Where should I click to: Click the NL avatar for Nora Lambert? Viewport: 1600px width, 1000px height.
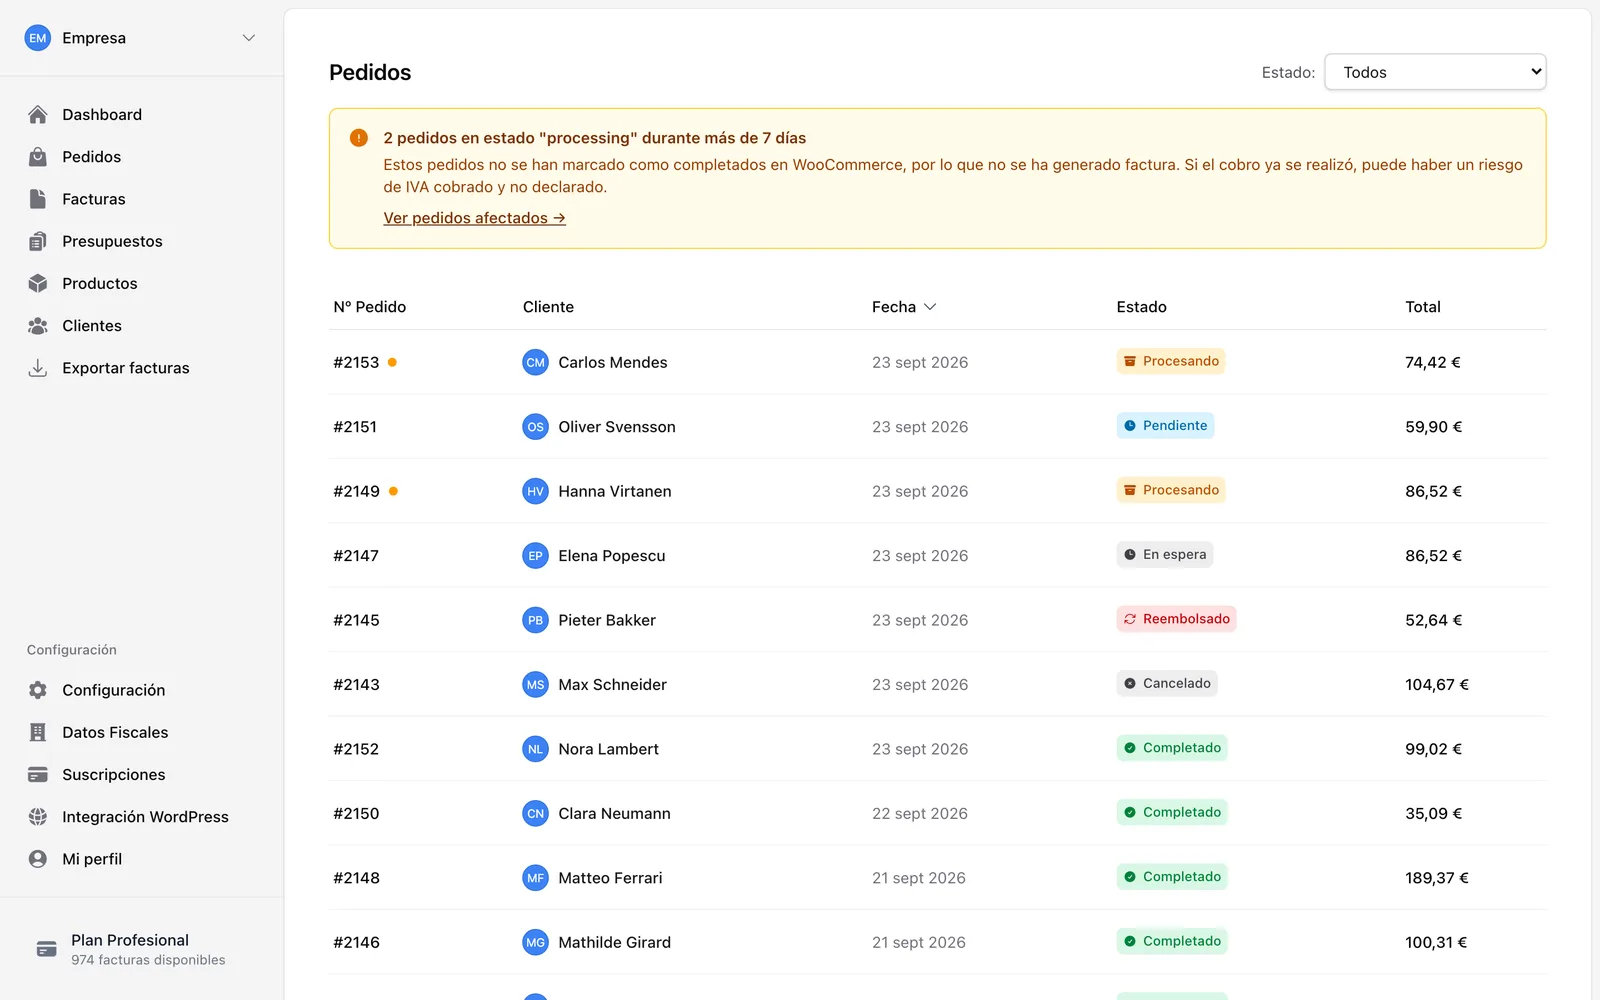tap(536, 749)
